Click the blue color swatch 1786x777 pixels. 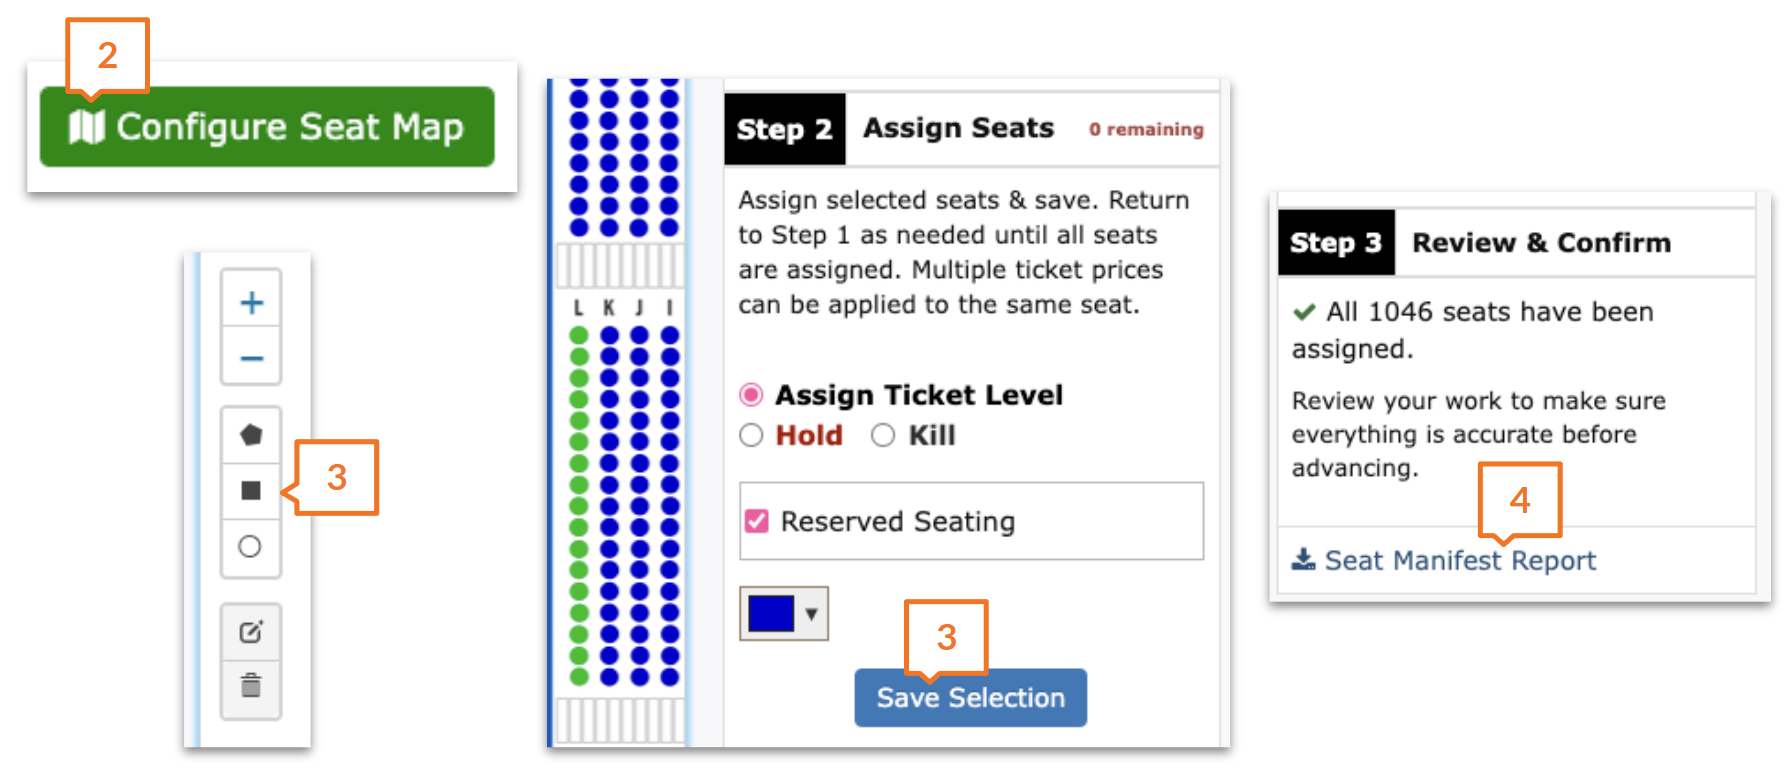click(771, 613)
